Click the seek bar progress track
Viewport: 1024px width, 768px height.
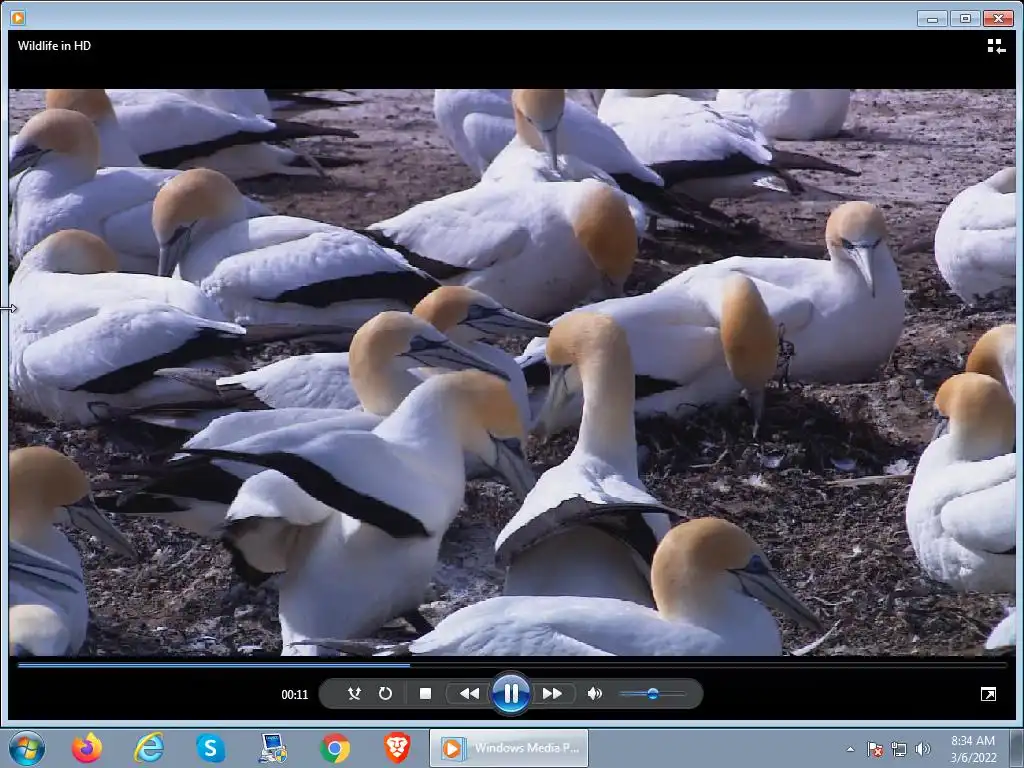tap(512, 665)
